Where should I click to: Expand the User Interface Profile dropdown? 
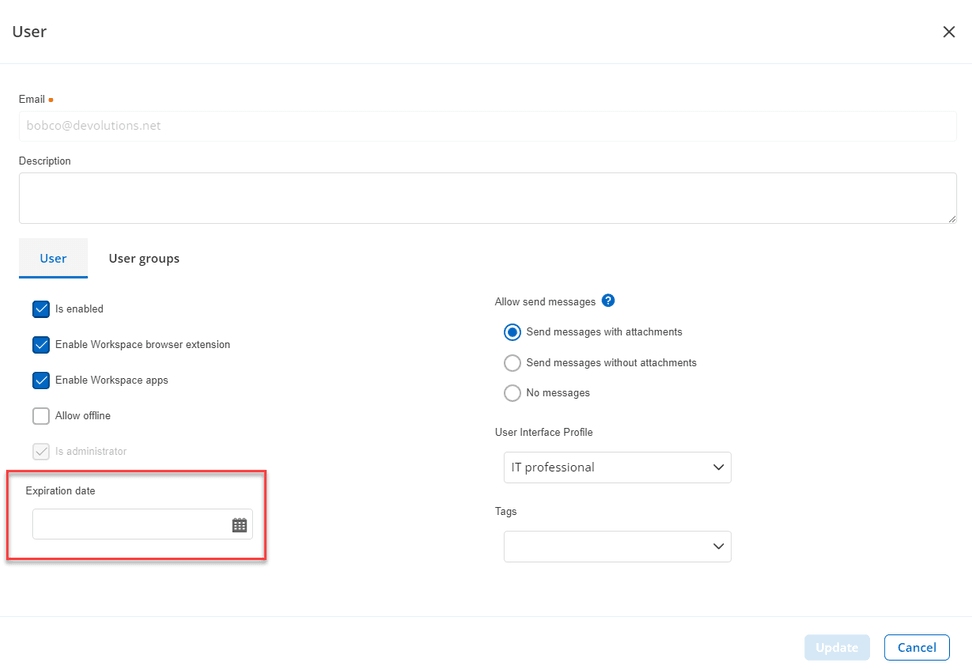[x=616, y=467]
